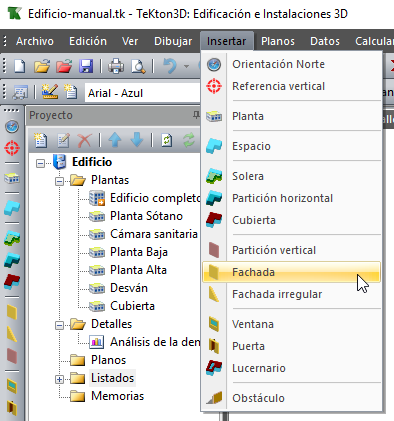The width and height of the screenshot is (394, 421).
Task: Click the green Solera icon in left toolbar
Action: [x=12, y=238]
